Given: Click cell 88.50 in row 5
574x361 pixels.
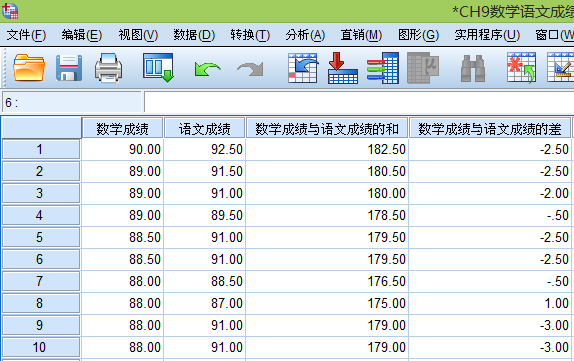Looking at the screenshot, I should 122,237.
